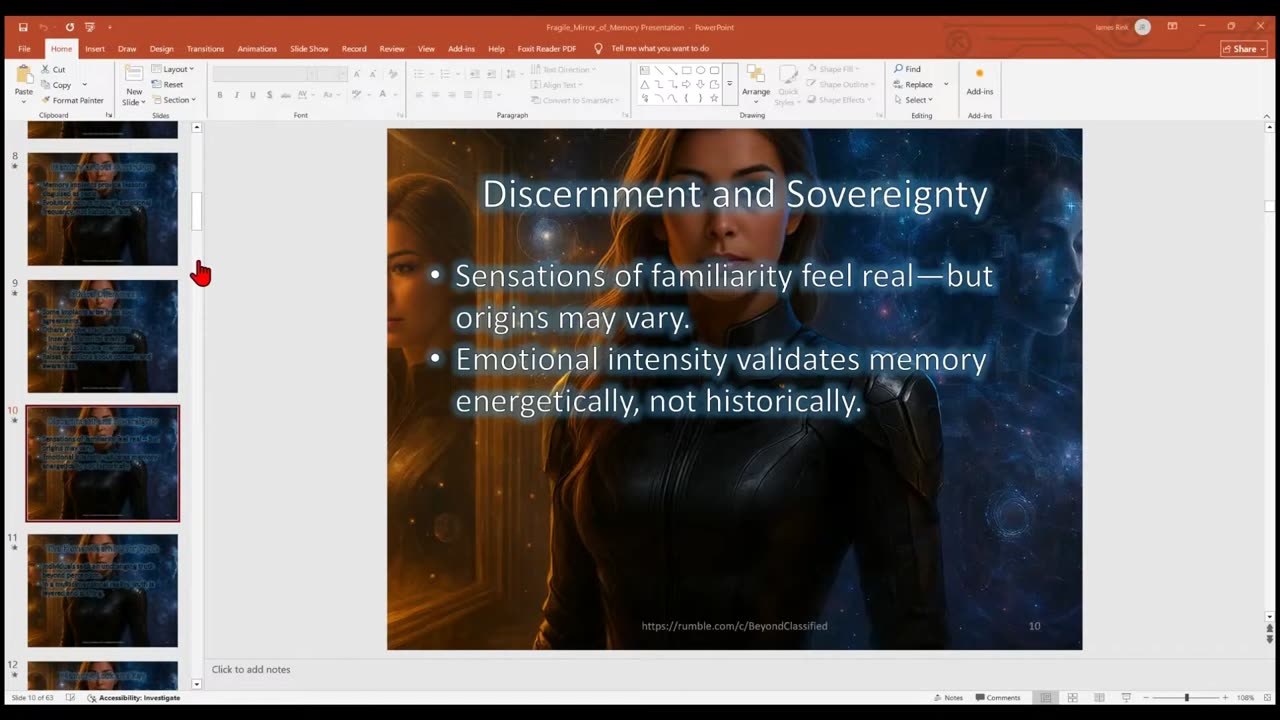Activate Format Painter

pyautogui.click(x=72, y=100)
